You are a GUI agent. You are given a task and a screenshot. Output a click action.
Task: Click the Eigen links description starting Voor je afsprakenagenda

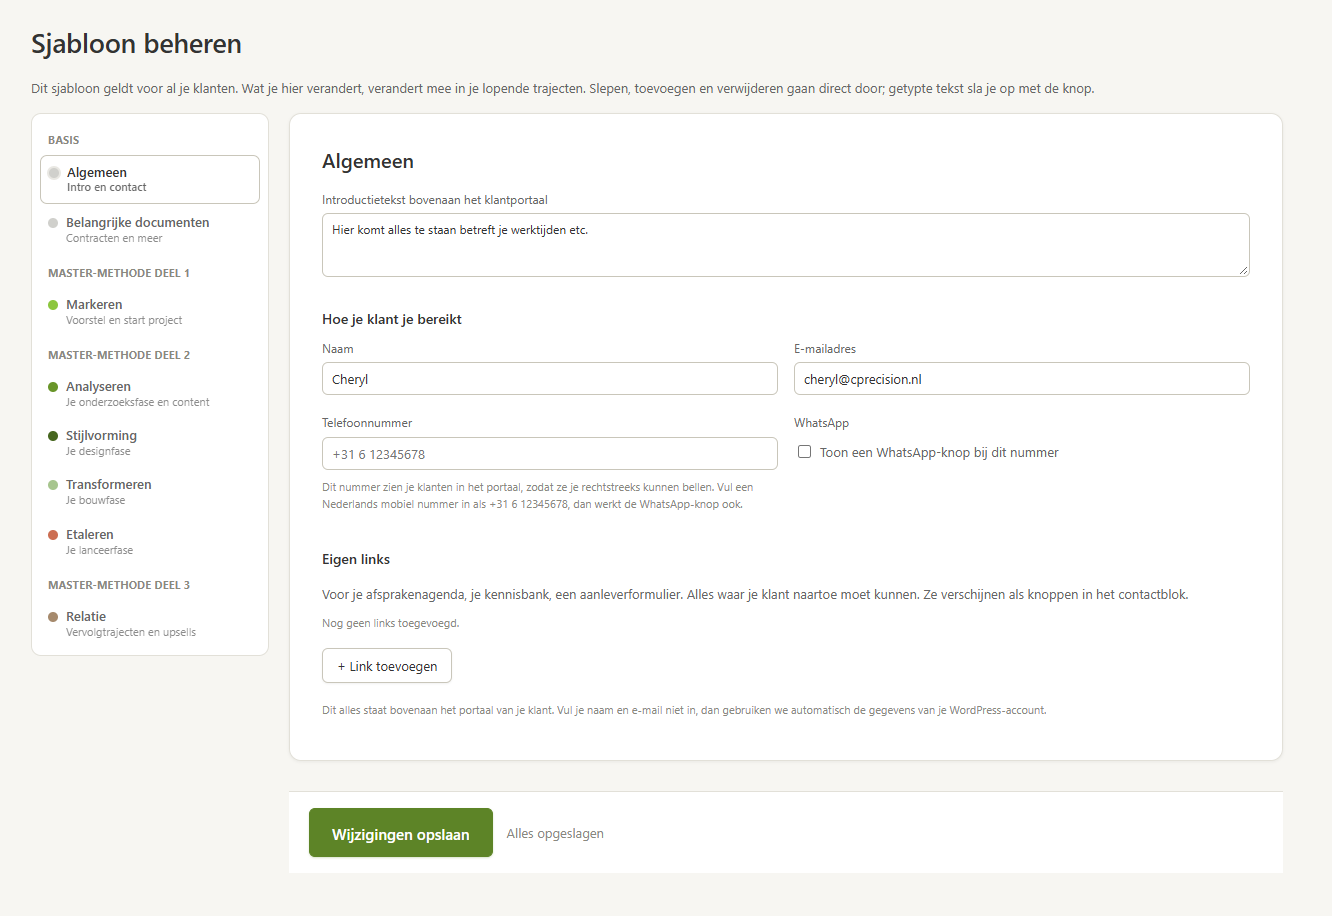pos(755,594)
